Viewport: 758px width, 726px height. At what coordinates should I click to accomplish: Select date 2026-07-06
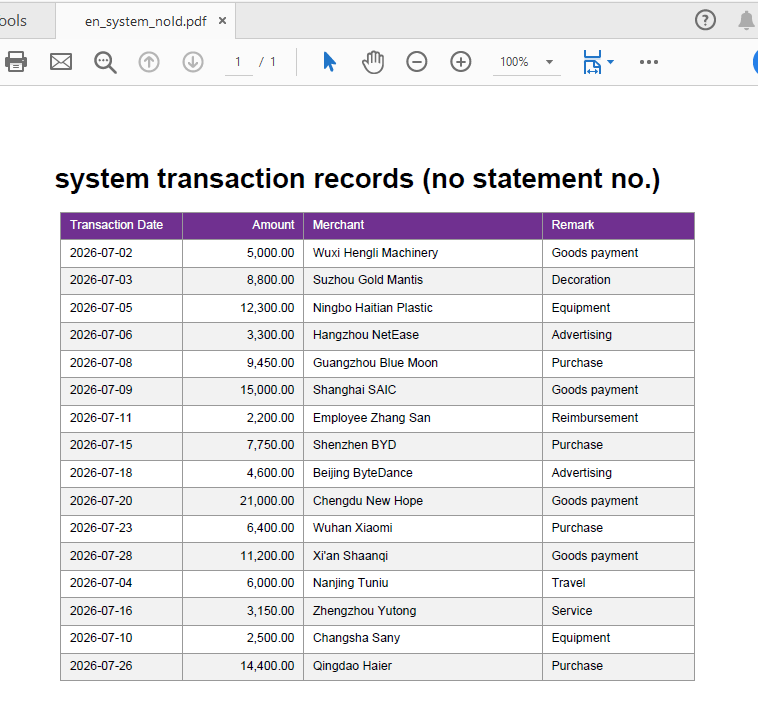pyautogui.click(x=101, y=335)
